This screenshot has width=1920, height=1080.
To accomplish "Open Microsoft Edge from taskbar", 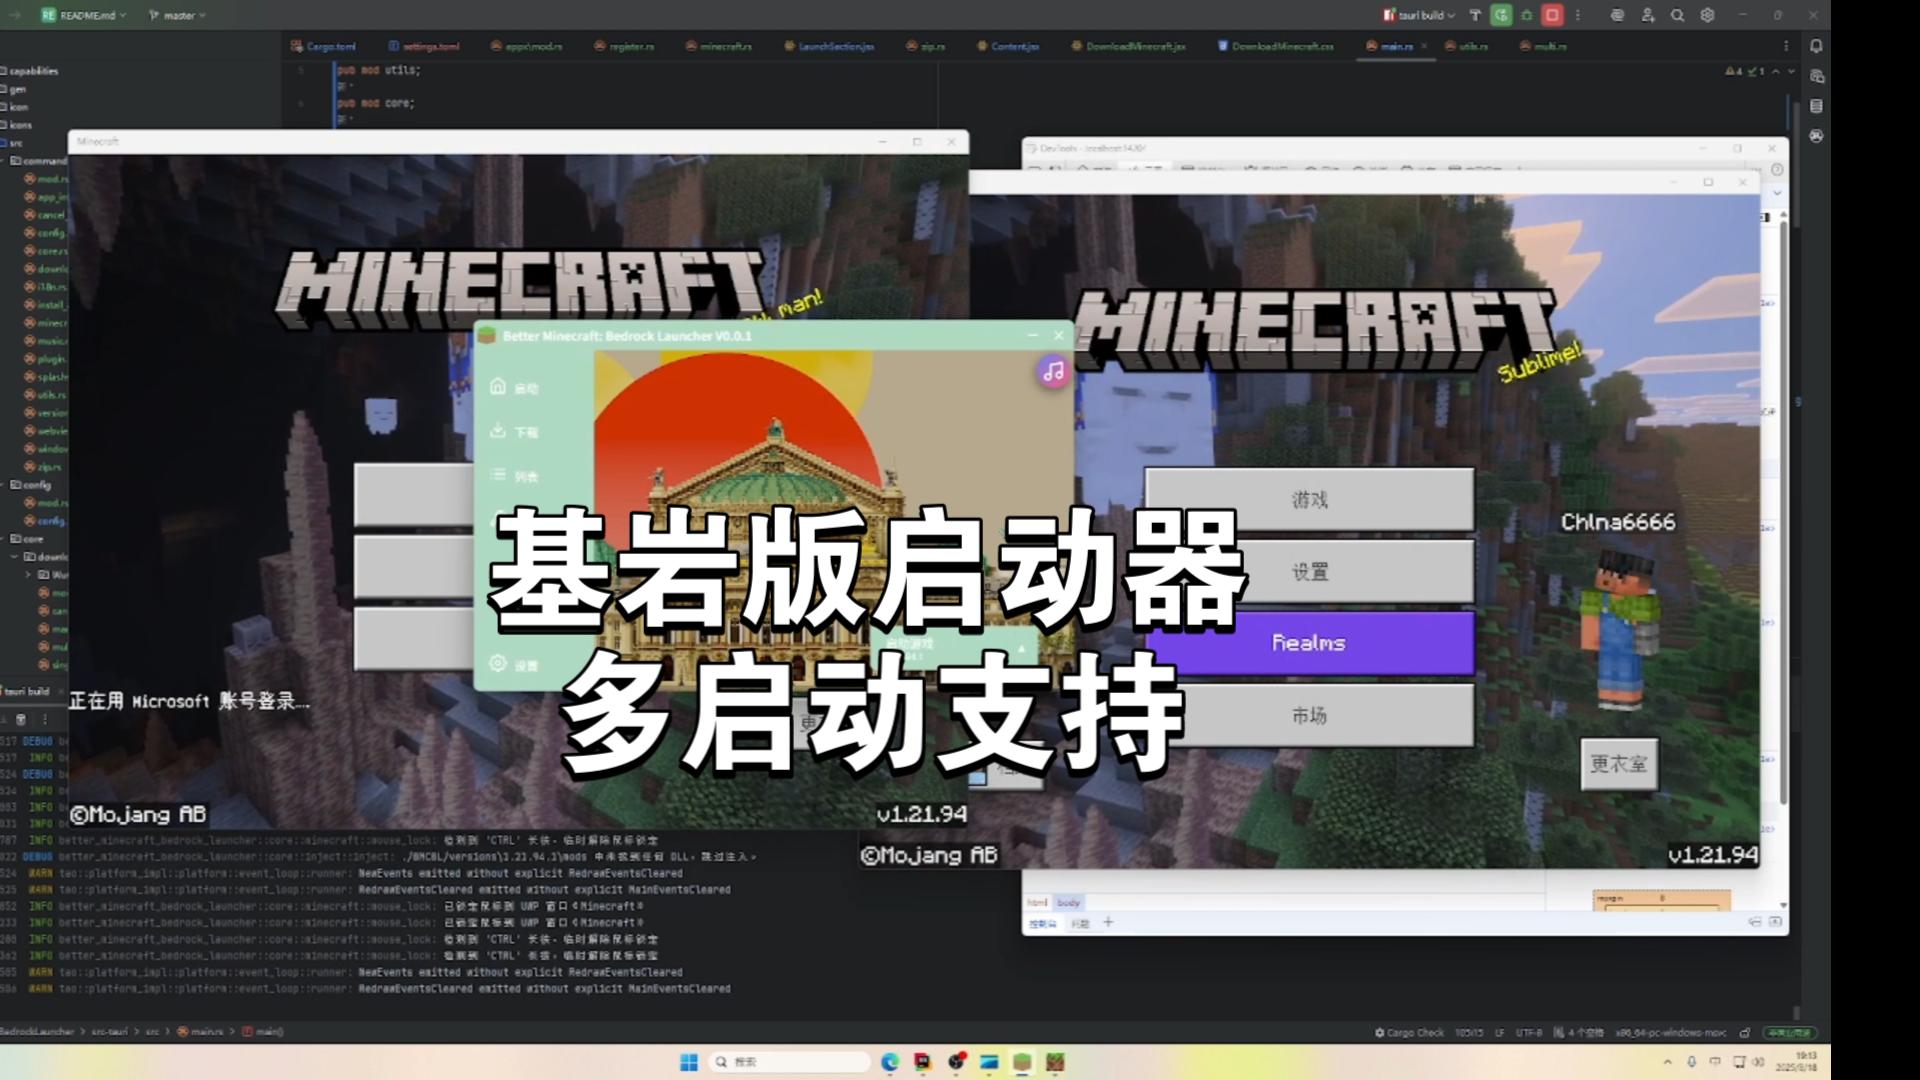I will (890, 1062).
